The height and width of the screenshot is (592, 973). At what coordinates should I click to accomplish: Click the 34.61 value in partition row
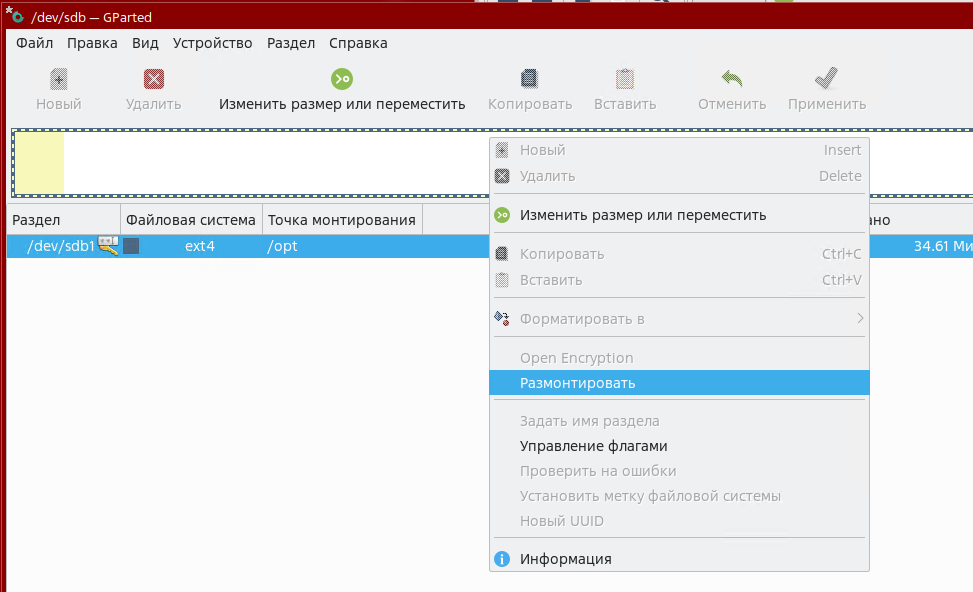tap(931, 246)
